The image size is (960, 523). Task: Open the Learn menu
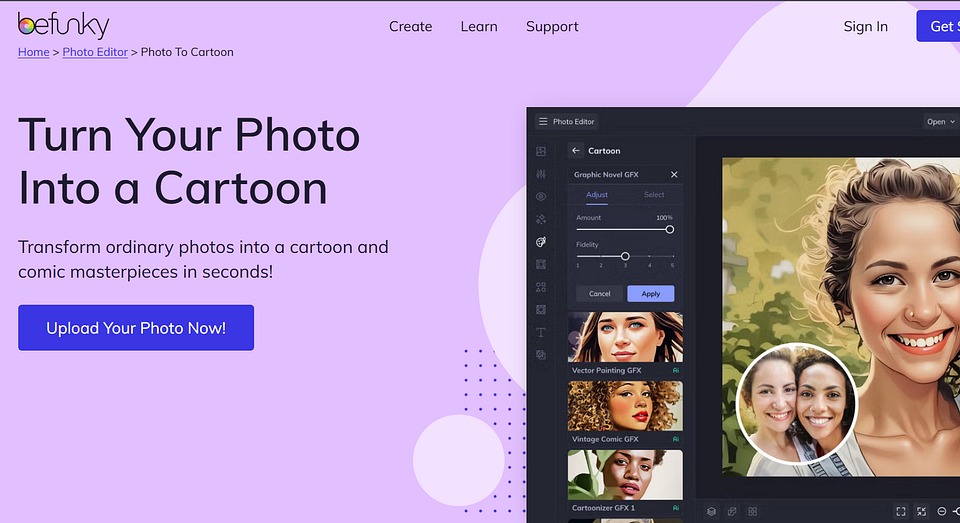(x=479, y=26)
